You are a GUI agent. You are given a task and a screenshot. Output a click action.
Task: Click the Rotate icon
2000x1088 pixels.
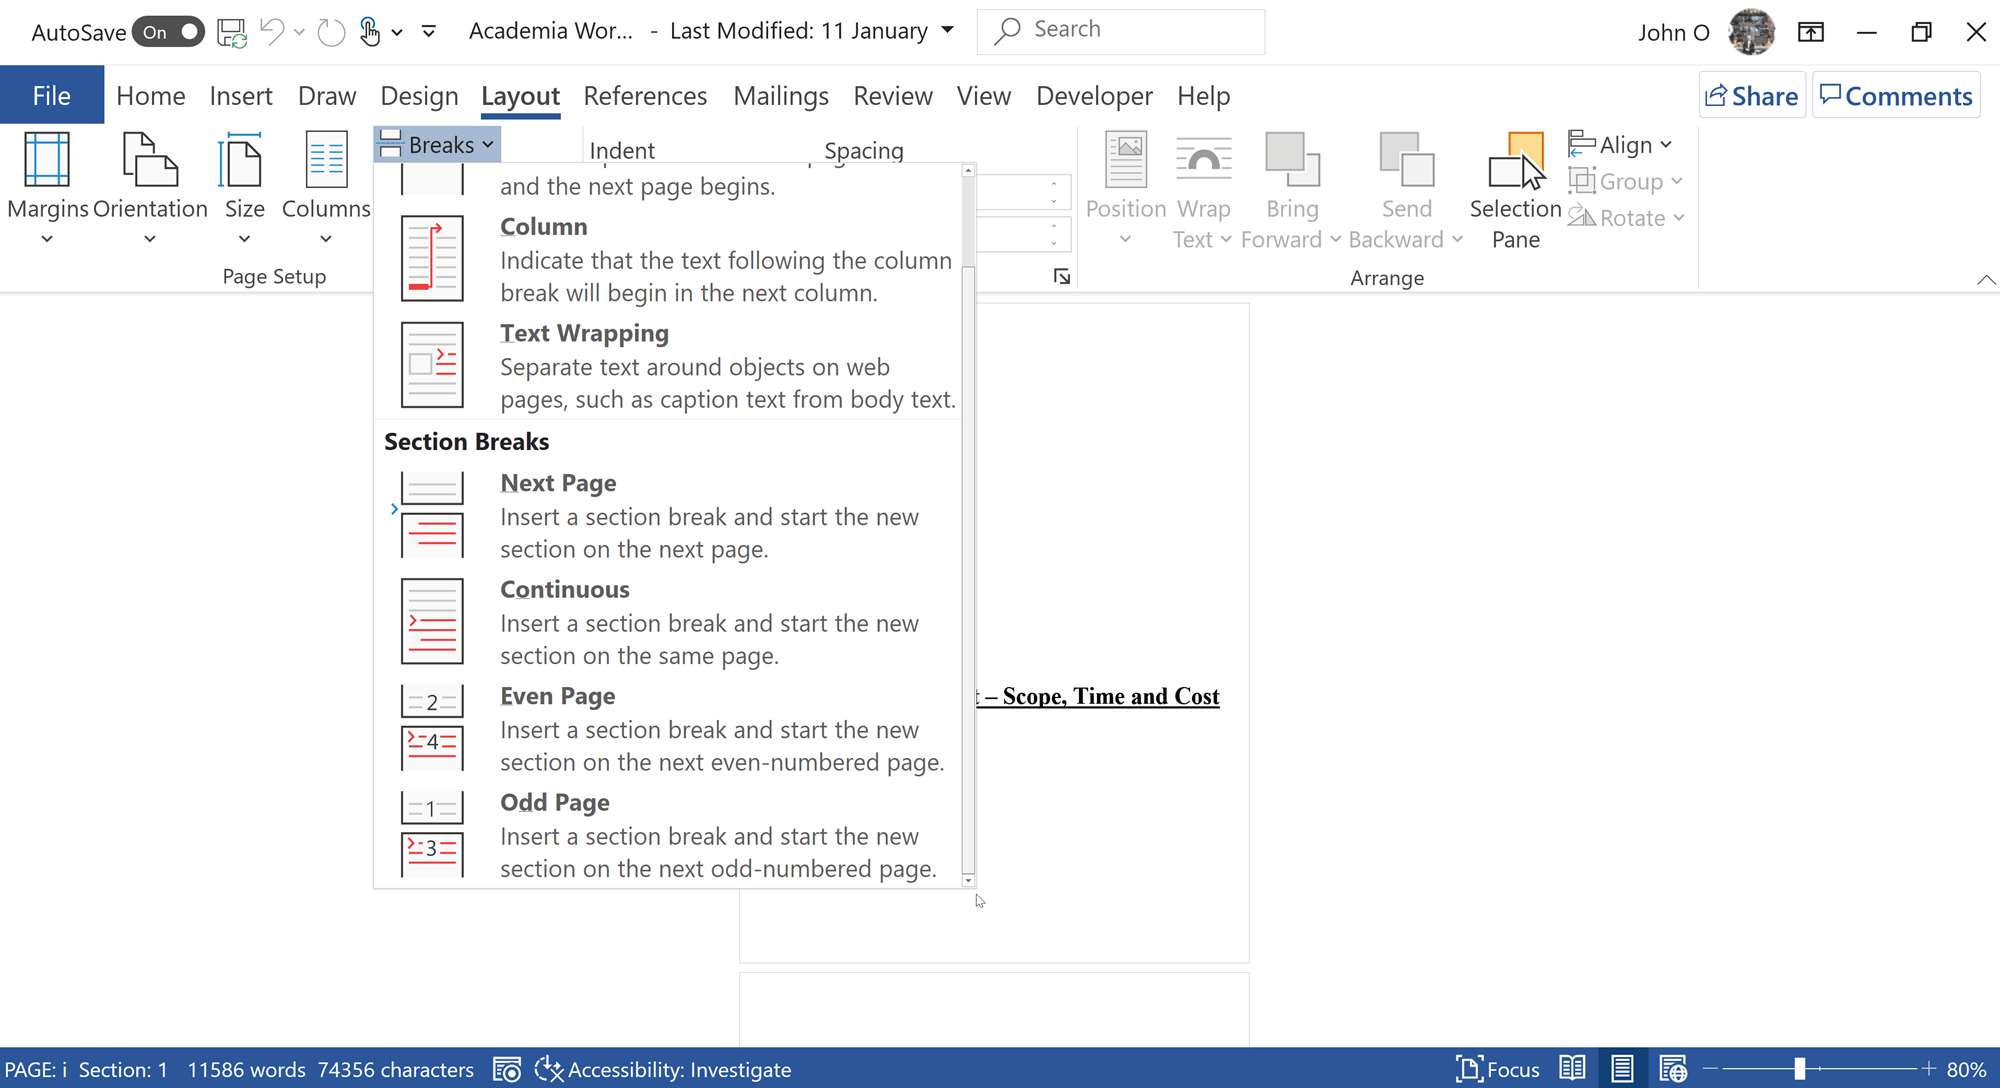point(1626,217)
